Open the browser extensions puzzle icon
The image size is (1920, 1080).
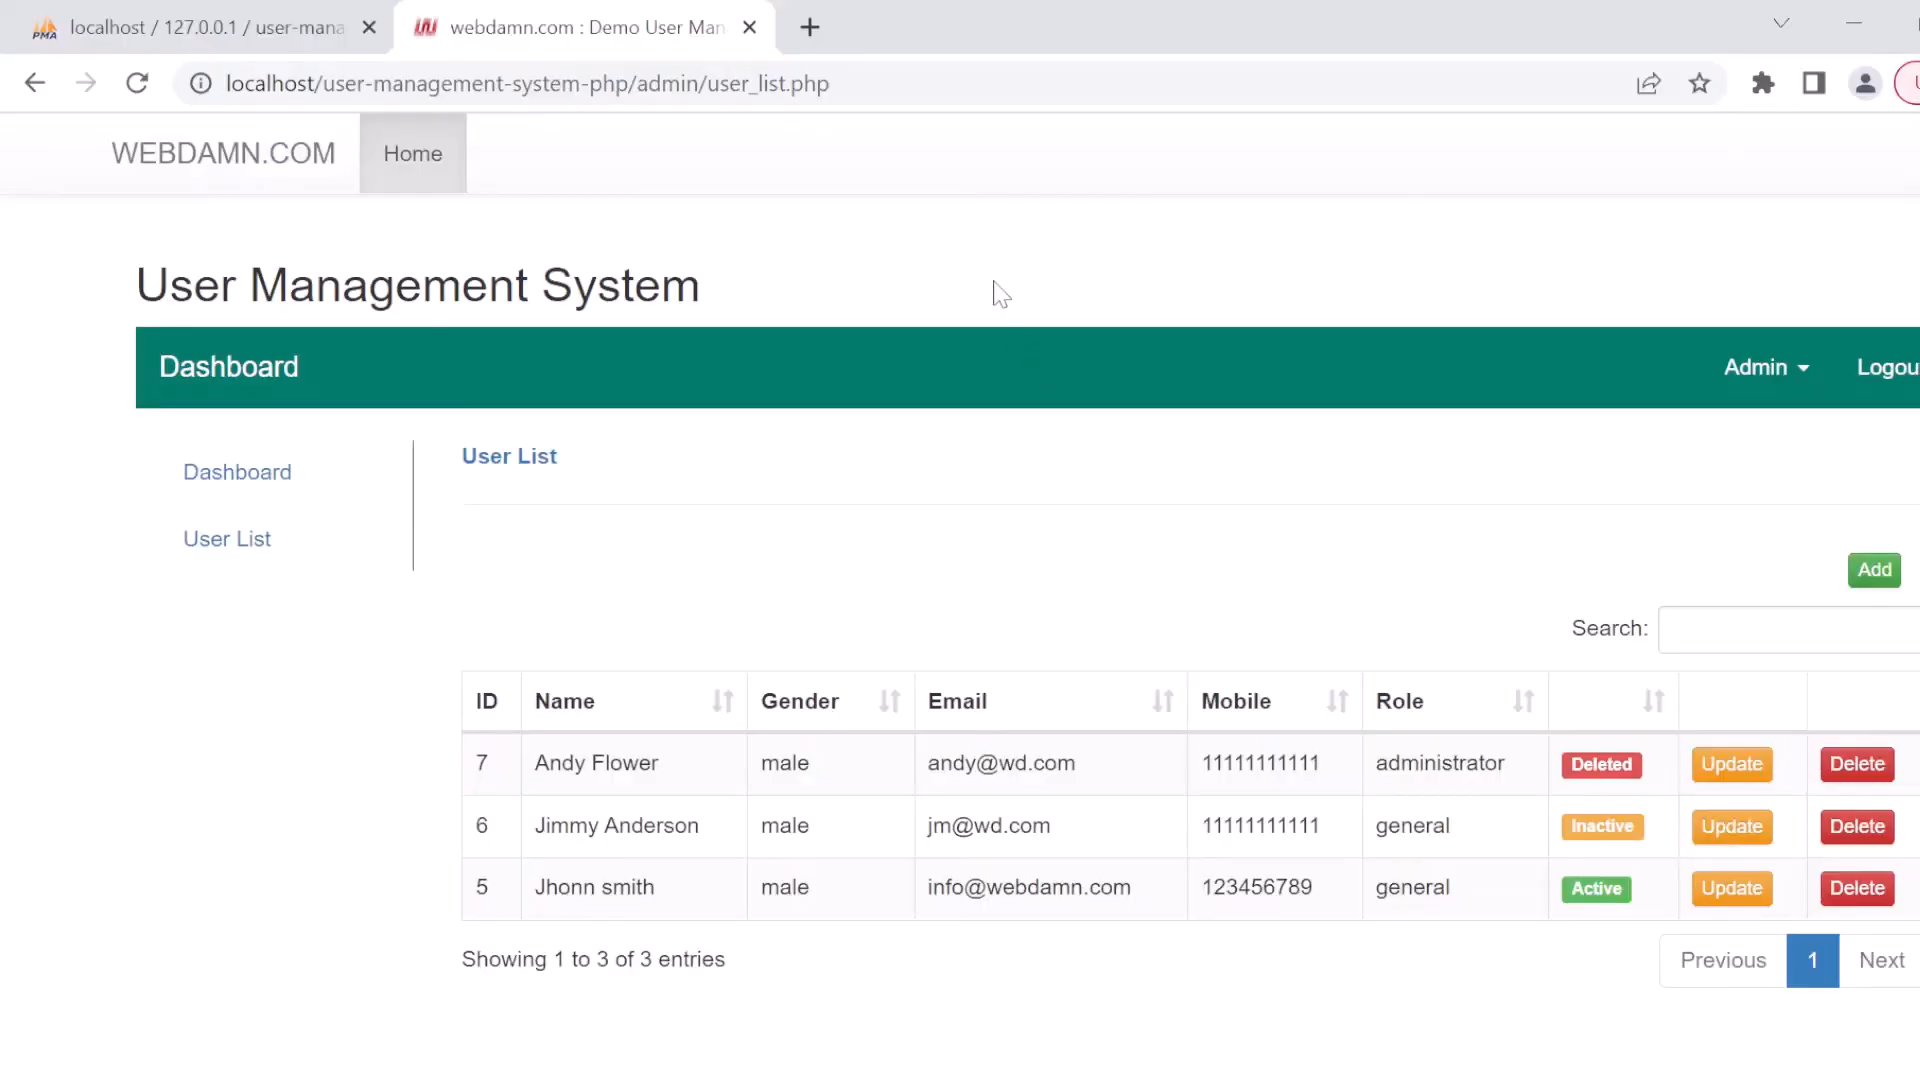[x=1763, y=83]
